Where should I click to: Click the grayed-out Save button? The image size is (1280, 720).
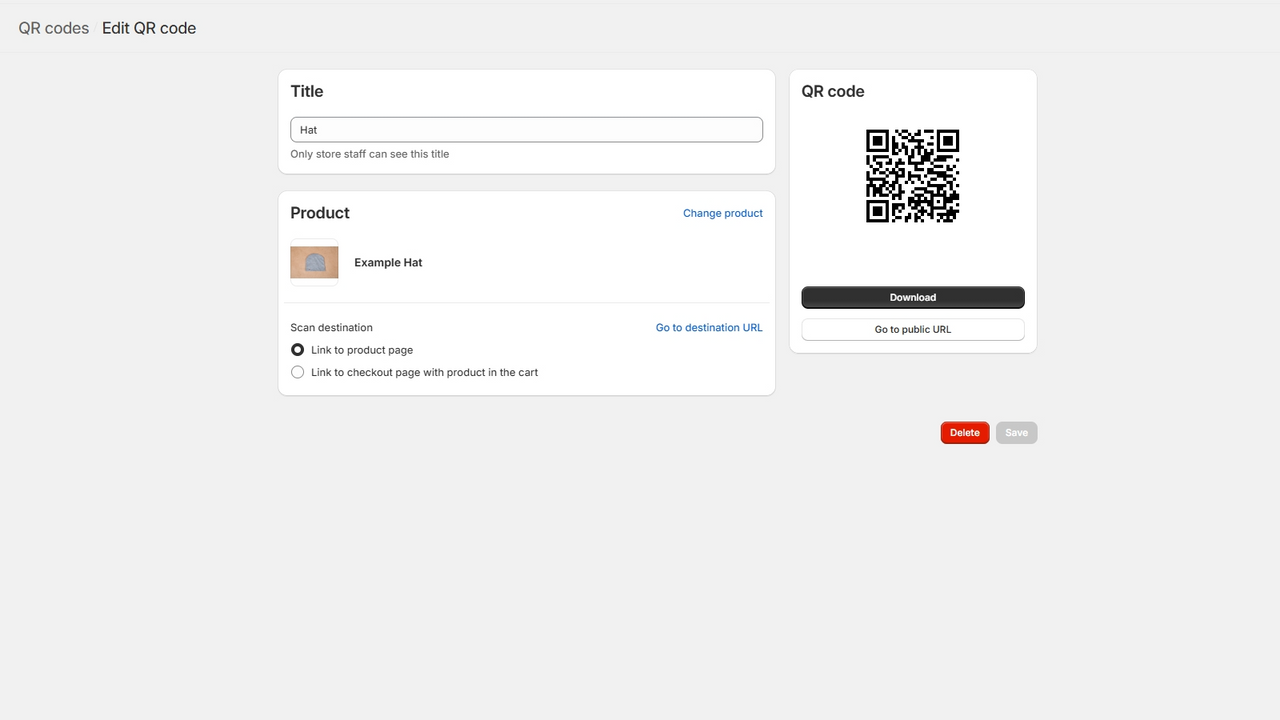(x=1016, y=433)
